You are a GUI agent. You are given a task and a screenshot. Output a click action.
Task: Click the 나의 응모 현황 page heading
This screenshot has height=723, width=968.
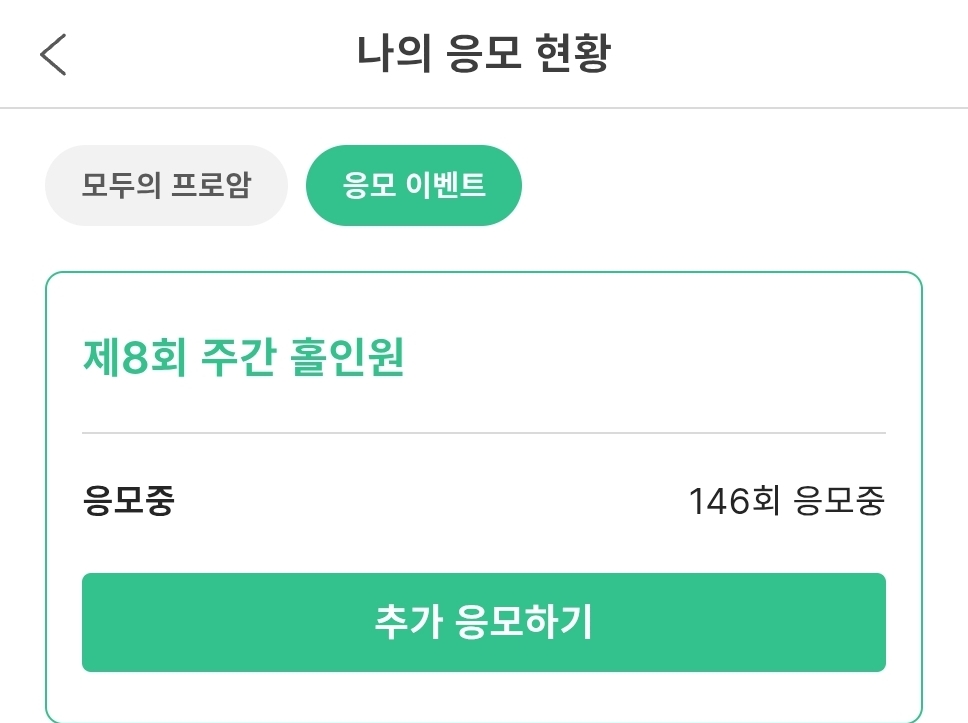point(484,54)
